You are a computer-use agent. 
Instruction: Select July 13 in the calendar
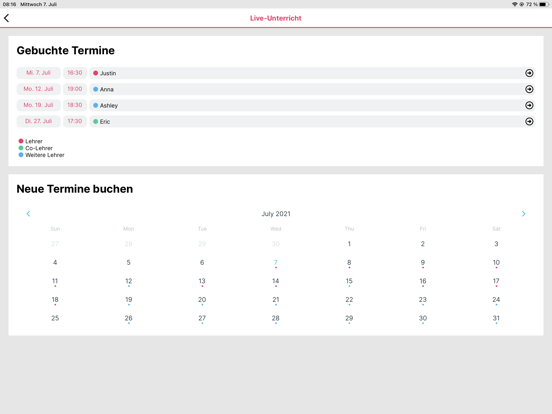[202, 281]
